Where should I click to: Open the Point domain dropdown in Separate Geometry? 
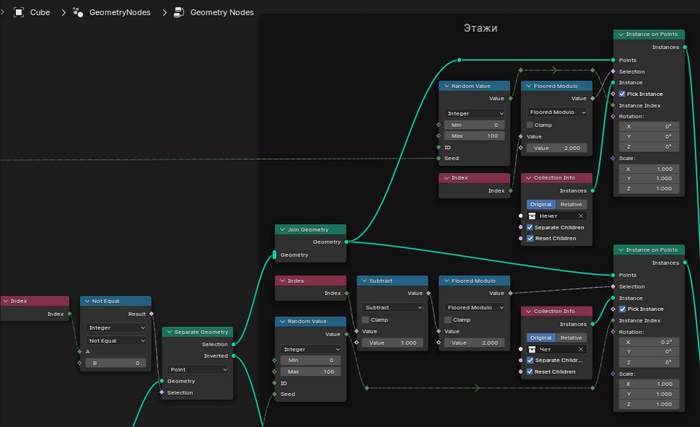coord(198,369)
